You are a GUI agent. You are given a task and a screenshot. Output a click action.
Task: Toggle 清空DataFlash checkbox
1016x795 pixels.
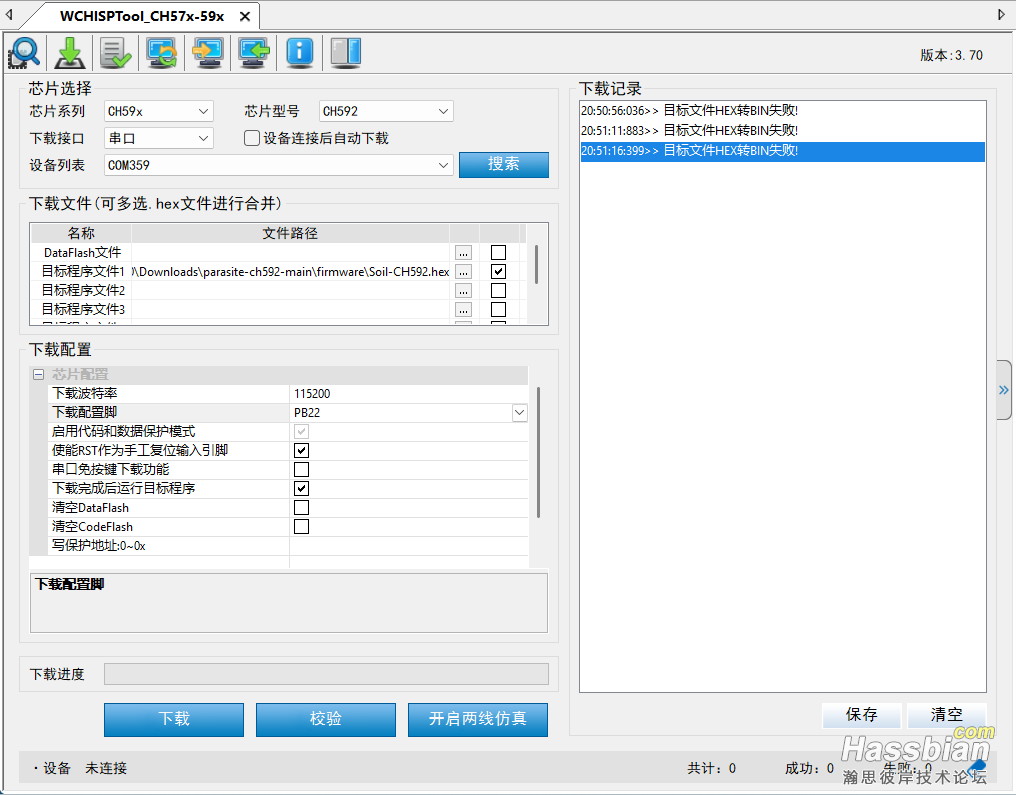click(x=301, y=507)
